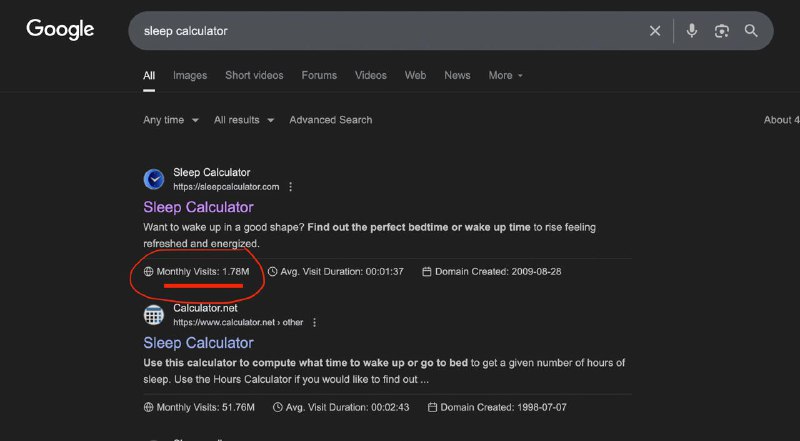The image size is (800, 441).
Task: Open the blue Sleep Calculator result from Calculator.net
Action: [198, 343]
